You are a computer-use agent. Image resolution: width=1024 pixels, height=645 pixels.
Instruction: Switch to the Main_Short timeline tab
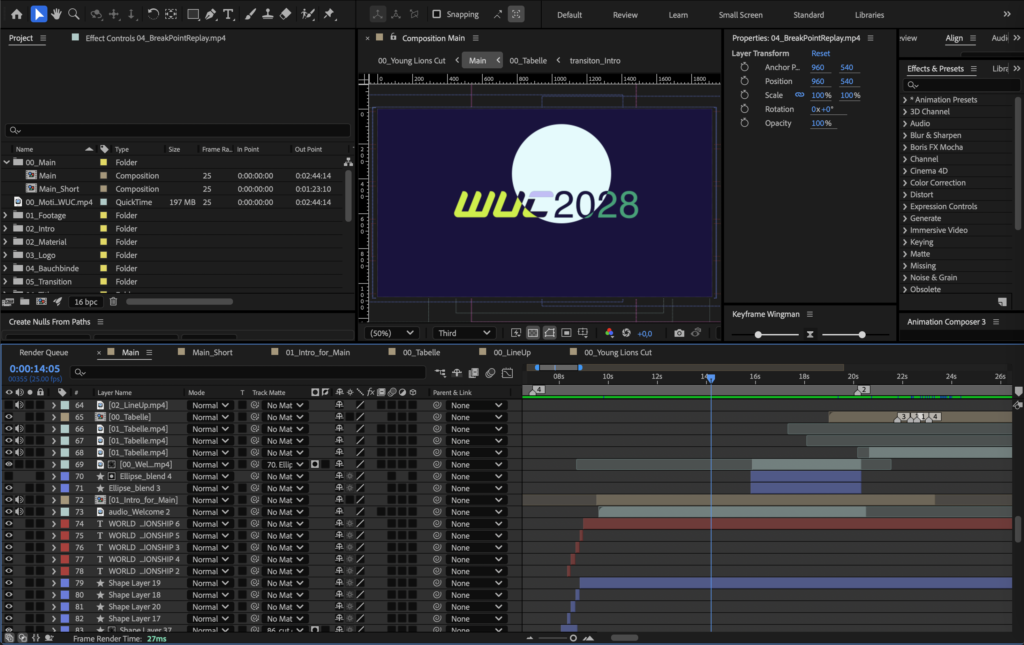click(x=212, y=352)
